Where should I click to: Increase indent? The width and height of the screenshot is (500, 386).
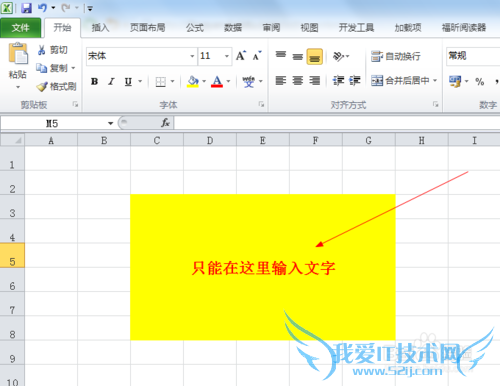(355, 81)
